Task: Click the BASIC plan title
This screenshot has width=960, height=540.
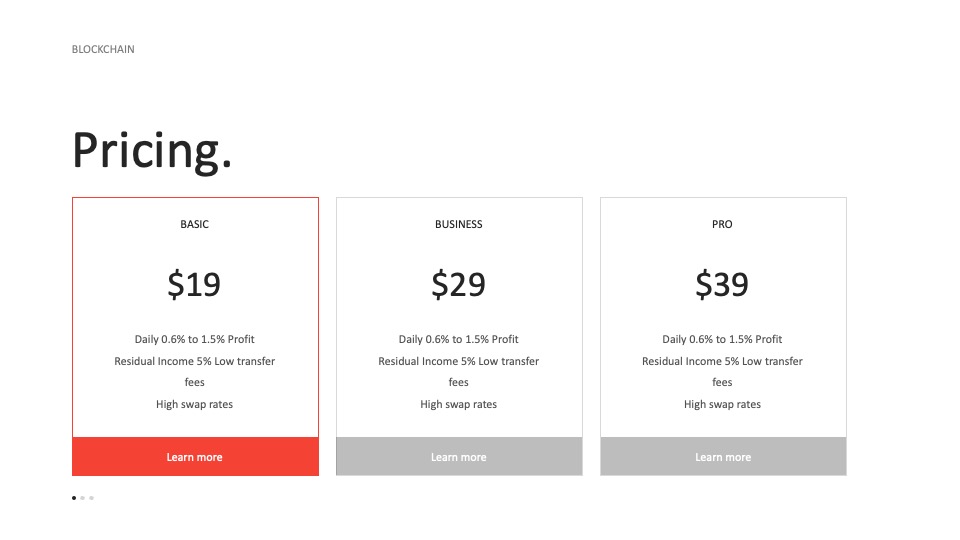Action: [195, 224]
